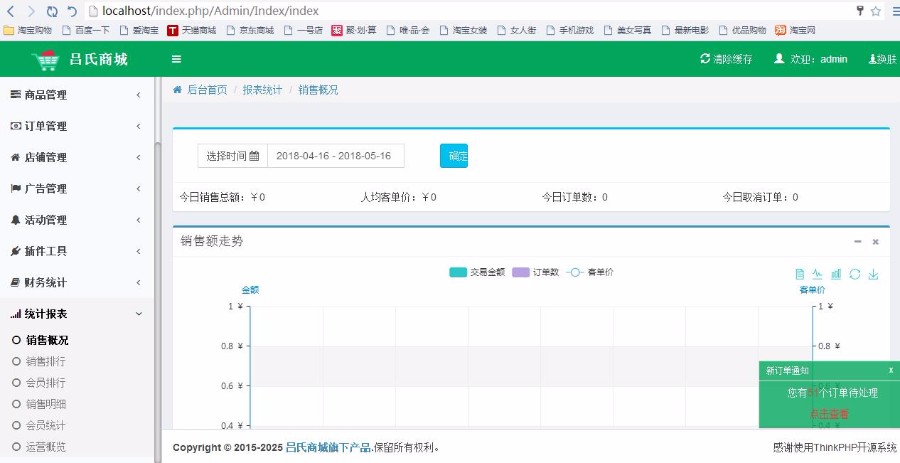
Task: Expand the 商品管理 menu
Action: click(x=77, y=95)
